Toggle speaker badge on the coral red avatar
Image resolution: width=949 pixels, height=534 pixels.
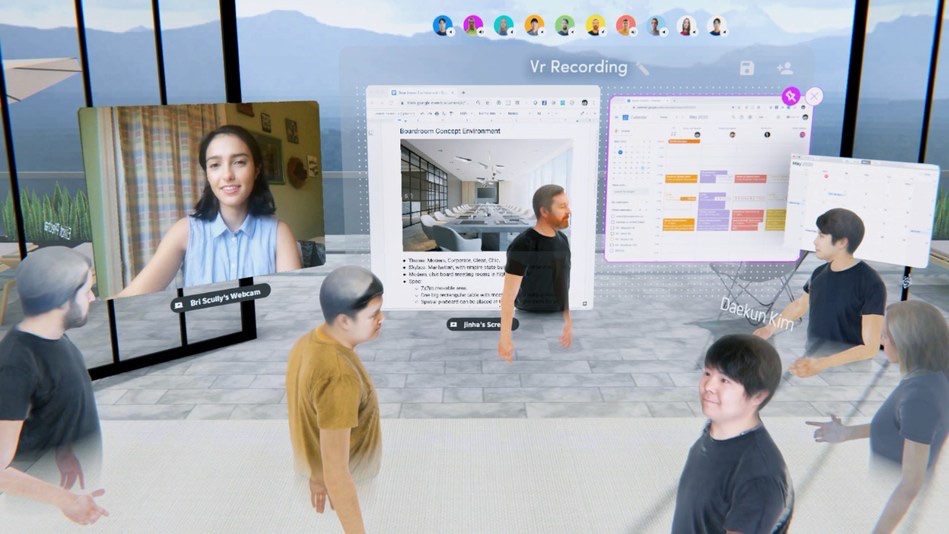click(x=634, y=32)
